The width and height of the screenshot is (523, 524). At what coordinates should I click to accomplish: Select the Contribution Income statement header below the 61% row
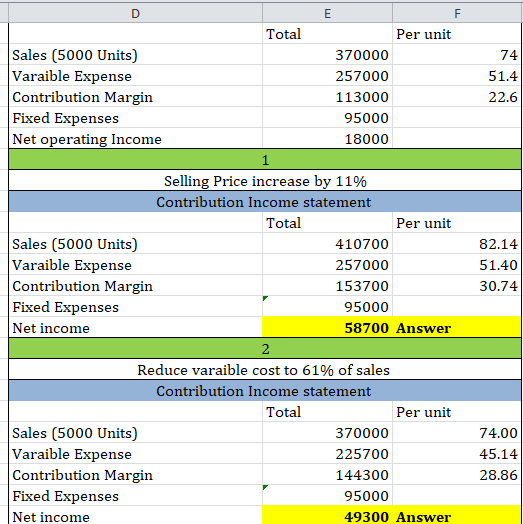pyautogui.click(x=265, y=391)
